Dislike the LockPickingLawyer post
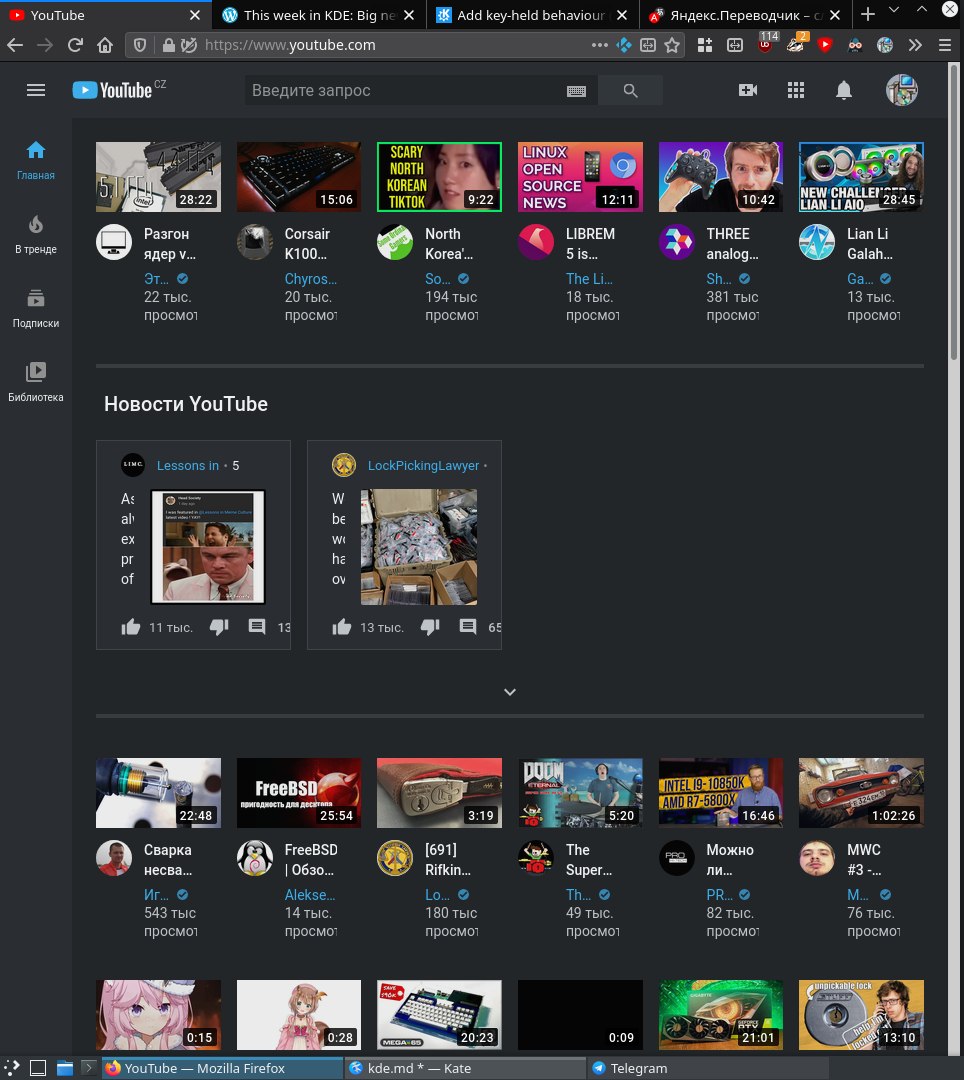This screenshot has width=964, height=1080. pyautogui.click(x=430, y=627)
